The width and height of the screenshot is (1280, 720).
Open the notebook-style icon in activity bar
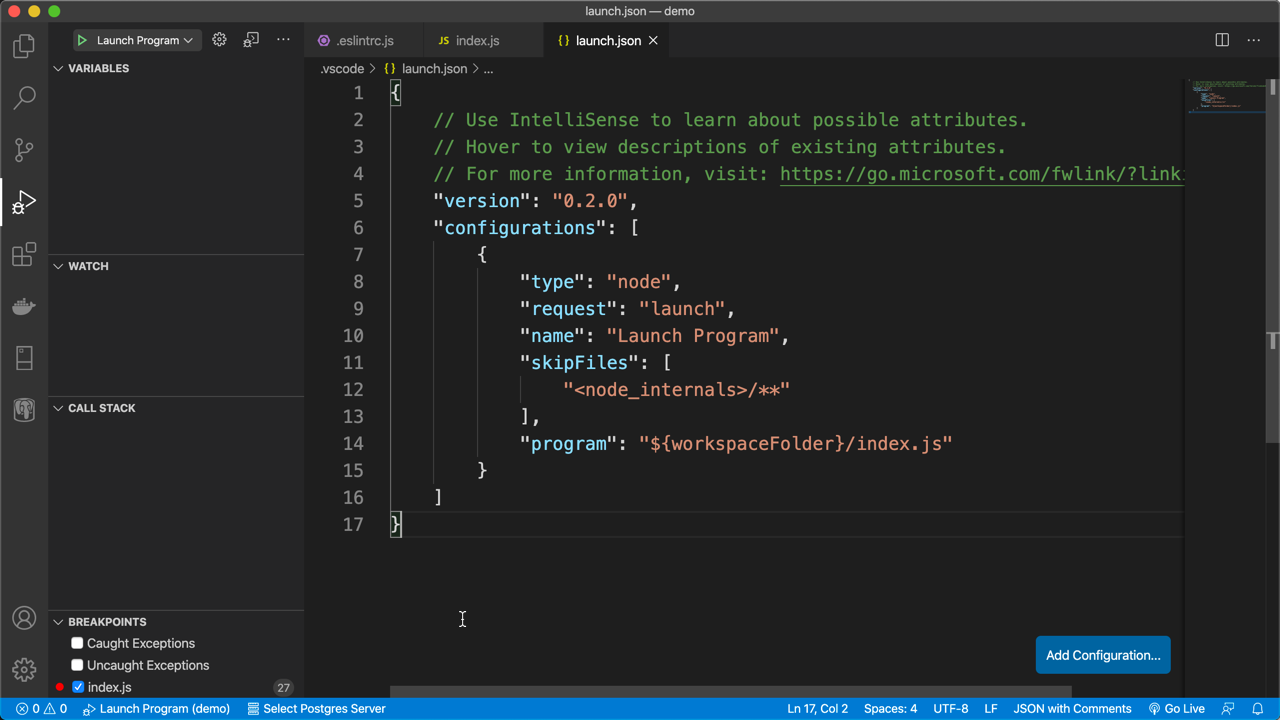click(24, 358)
